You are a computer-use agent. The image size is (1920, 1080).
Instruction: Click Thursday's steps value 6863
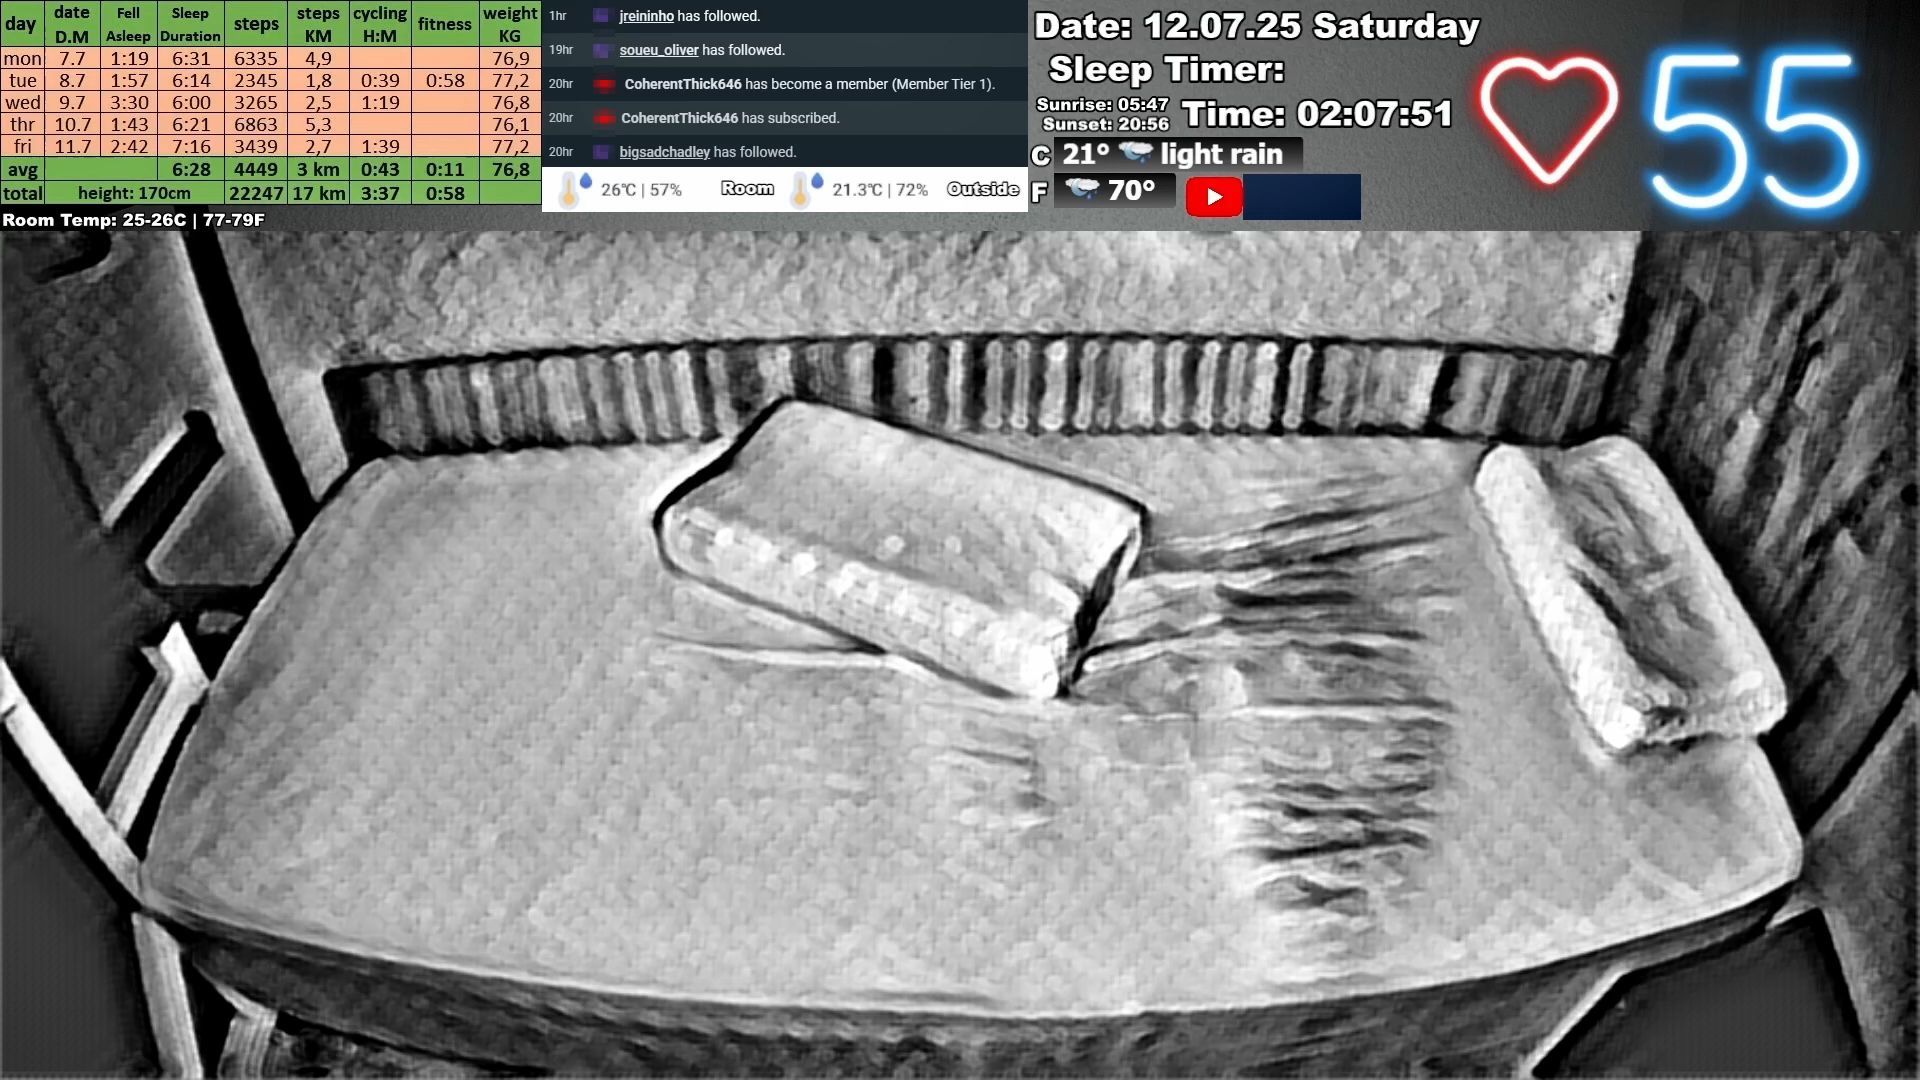(256, 124)
